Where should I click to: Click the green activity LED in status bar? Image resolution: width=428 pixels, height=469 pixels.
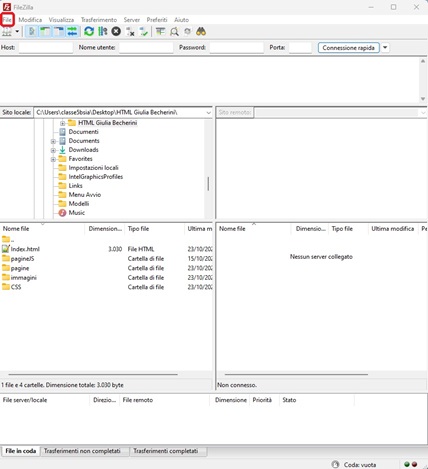pyautogui.click(x=407, y=464)
